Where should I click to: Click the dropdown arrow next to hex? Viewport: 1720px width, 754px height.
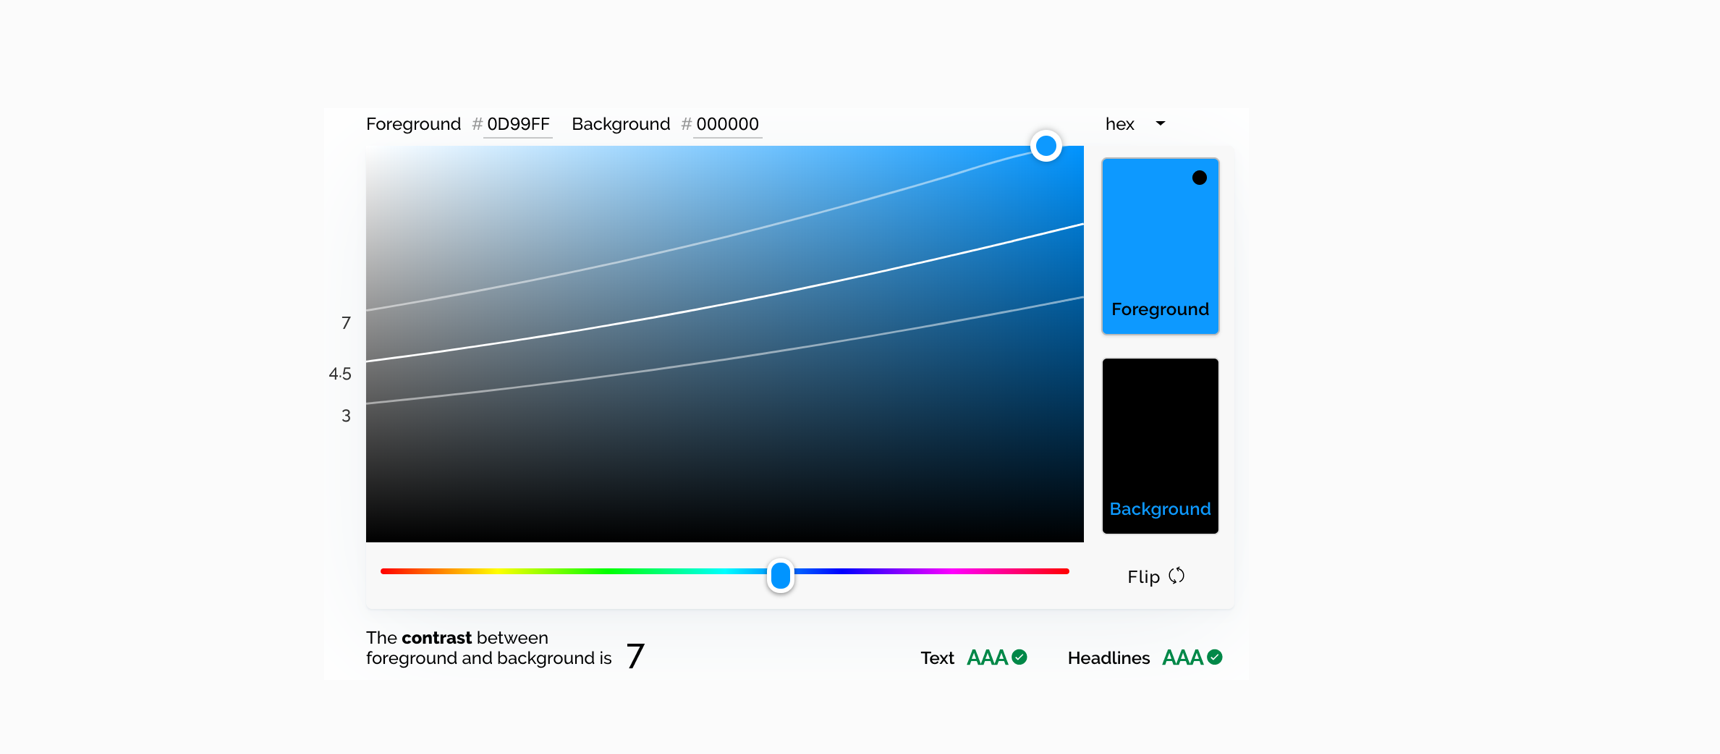[1160, 124]
